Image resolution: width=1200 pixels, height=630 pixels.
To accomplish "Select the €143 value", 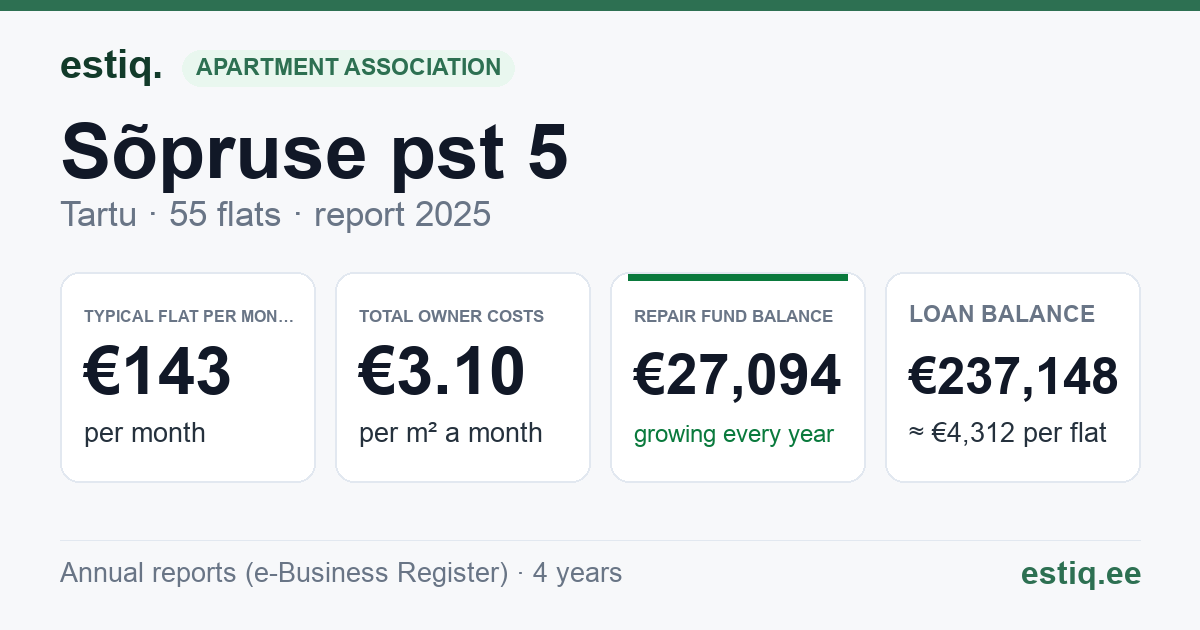I will click(x=158, y=372).
